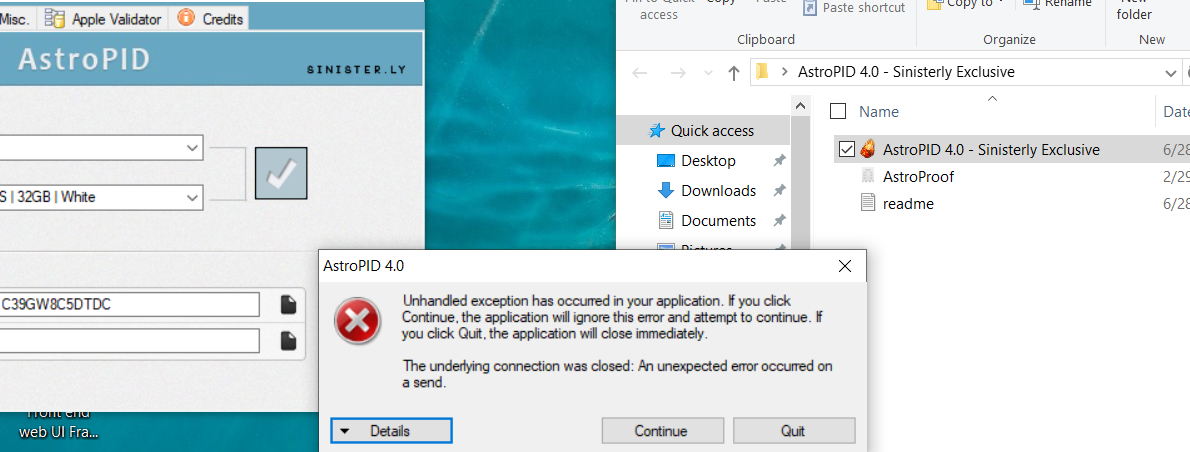Go back in File Explorer

click(x=640, y=73)
